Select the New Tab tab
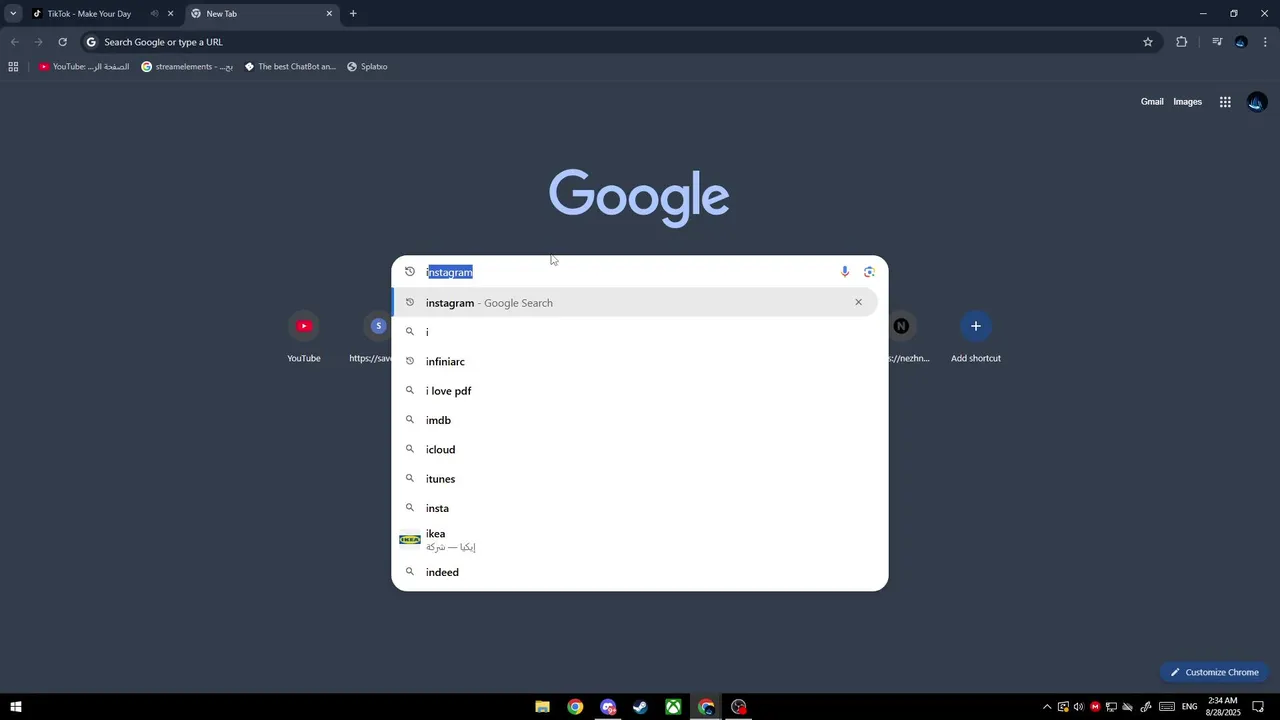 255,14
